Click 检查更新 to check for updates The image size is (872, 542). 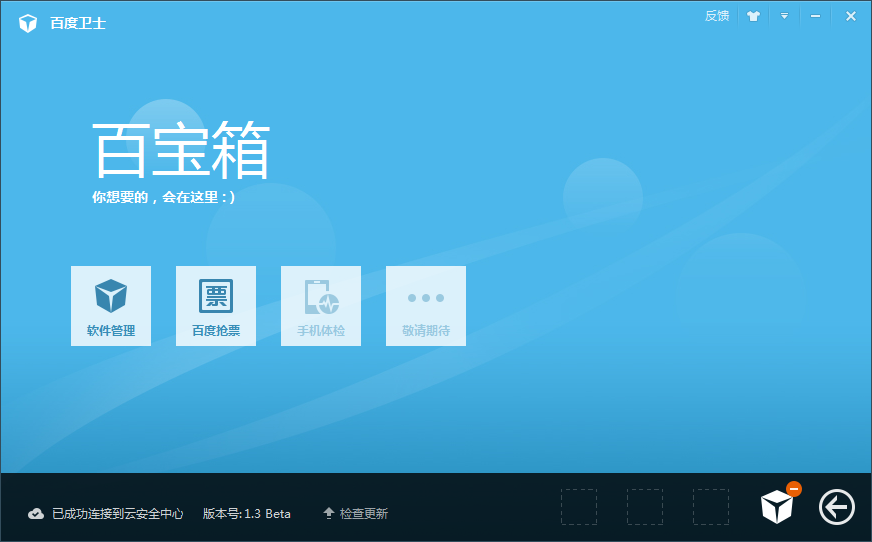coord(356,514)
